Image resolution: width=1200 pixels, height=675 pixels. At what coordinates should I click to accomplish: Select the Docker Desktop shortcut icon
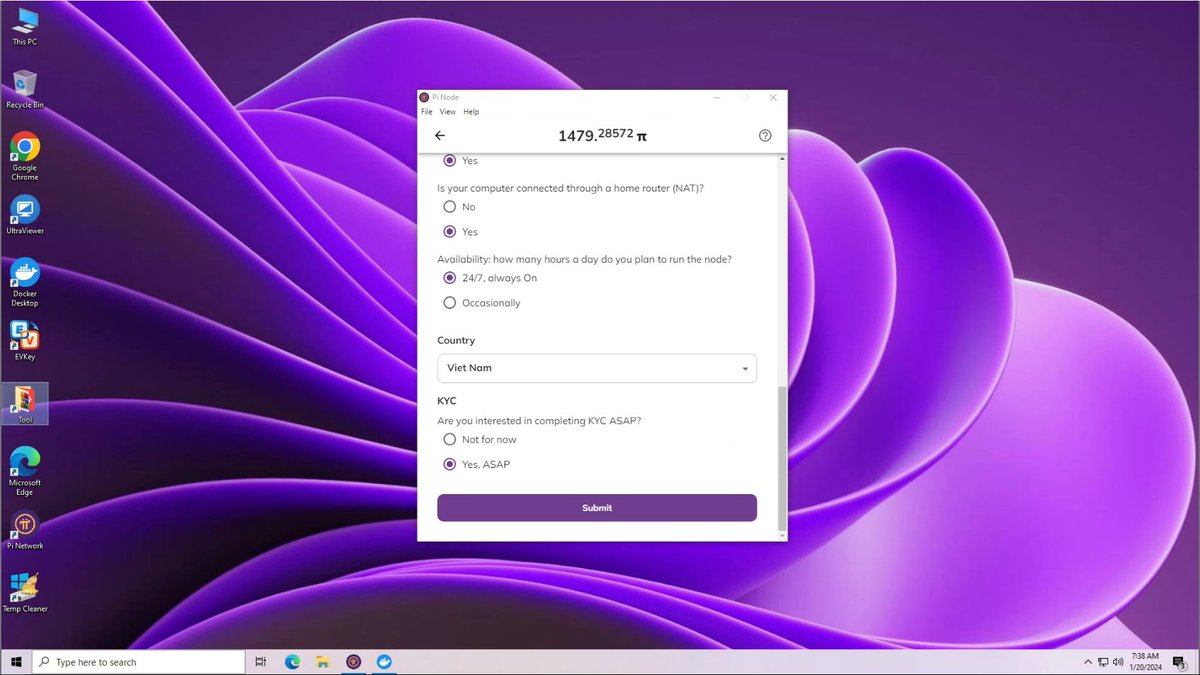click(25, 283)
